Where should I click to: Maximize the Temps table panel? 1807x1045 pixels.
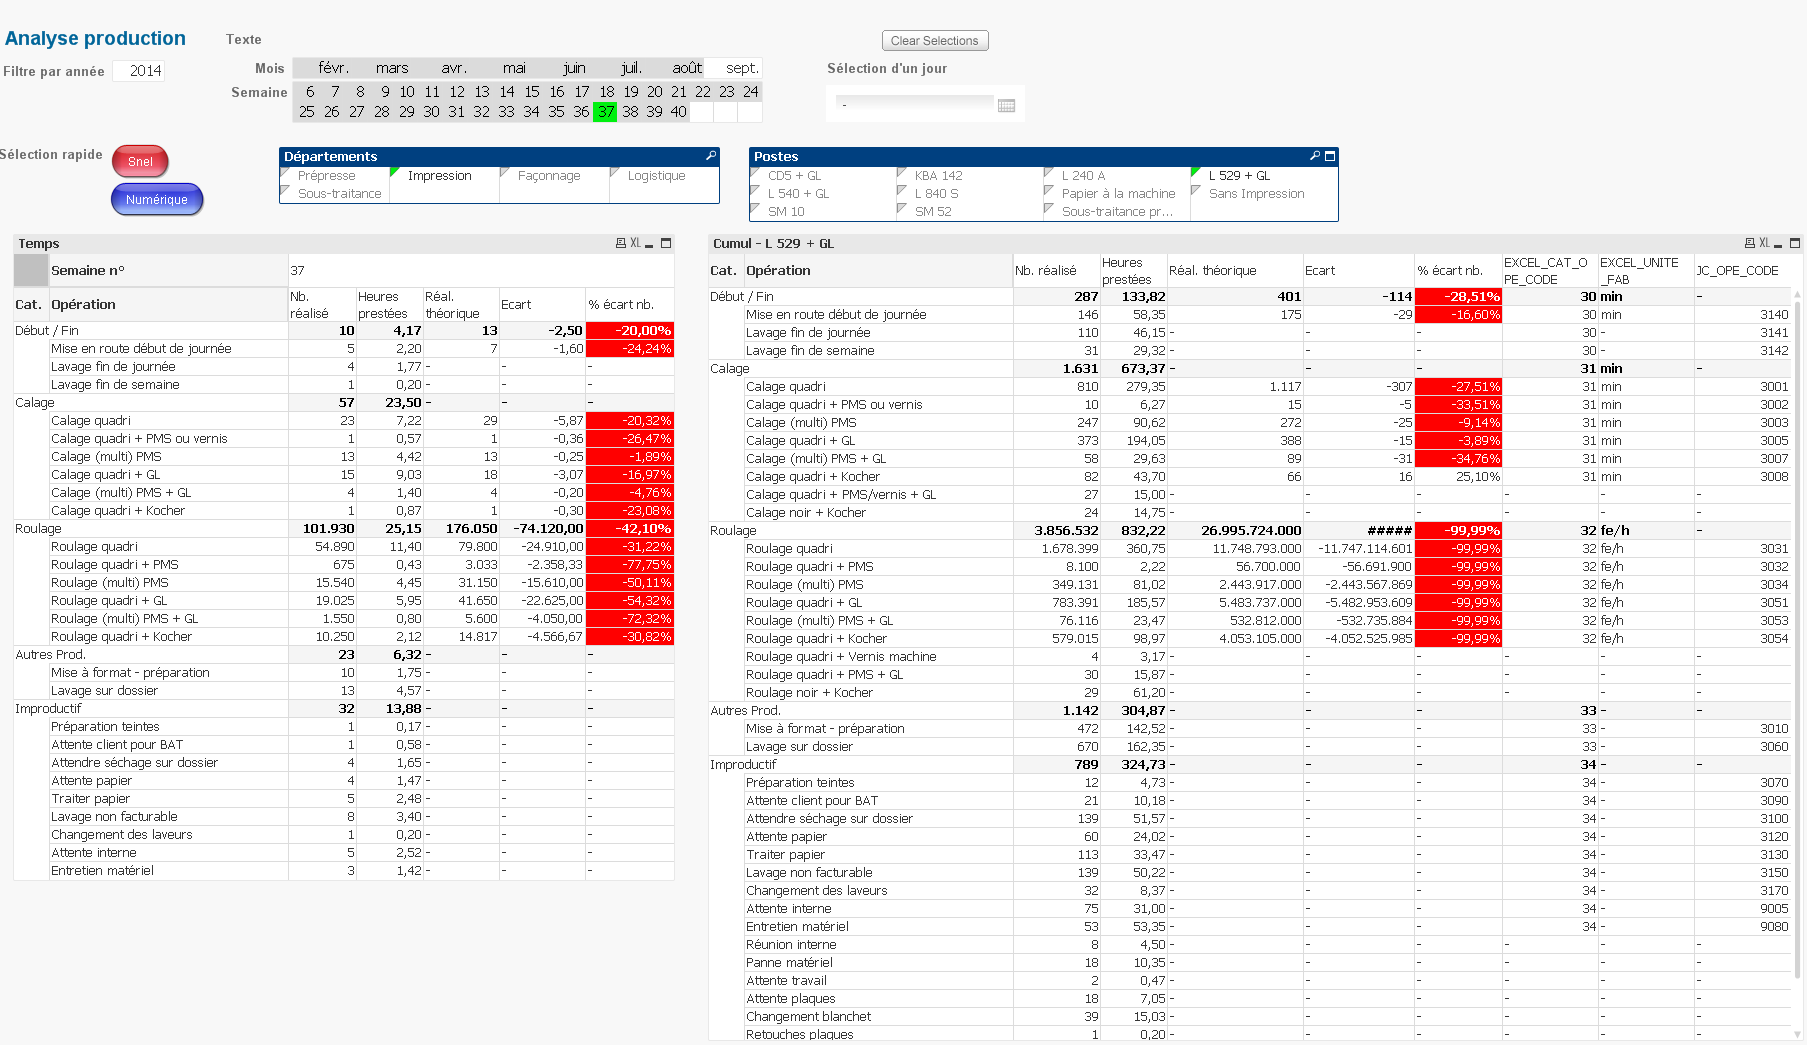coord(666,243)
